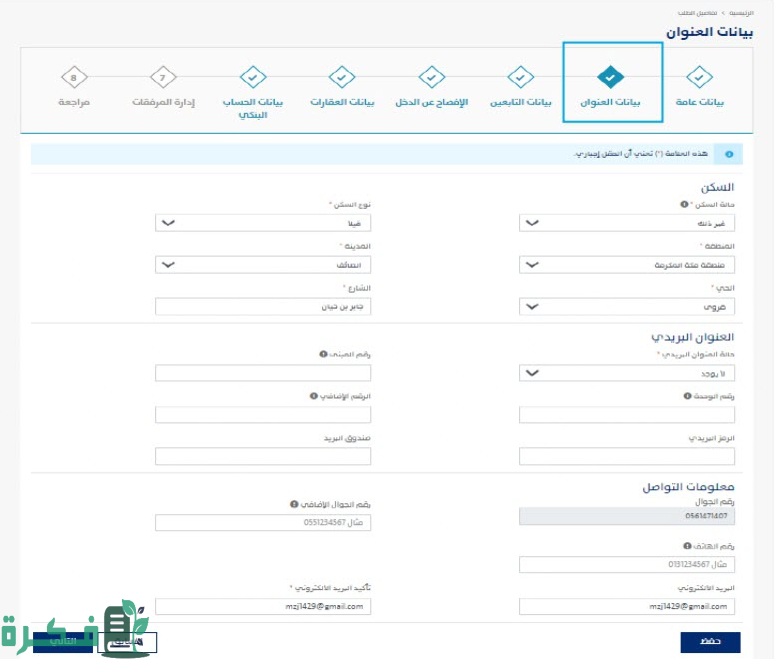Click the صندوق البريد input field
This screenshot has height=659, width=777.
(263, 456)
